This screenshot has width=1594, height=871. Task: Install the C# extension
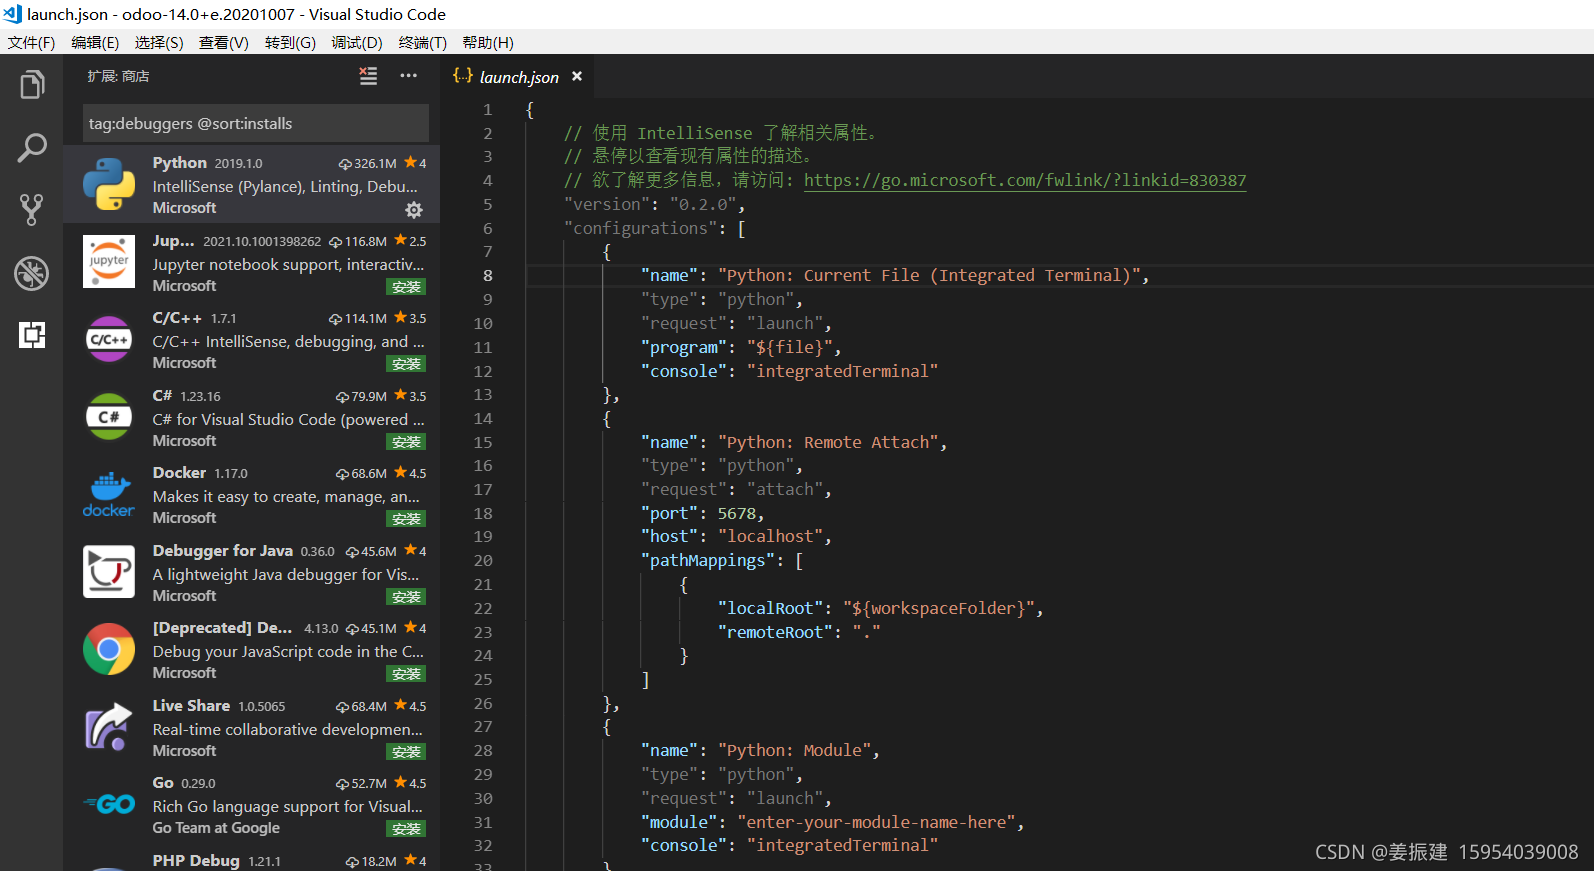407,442
